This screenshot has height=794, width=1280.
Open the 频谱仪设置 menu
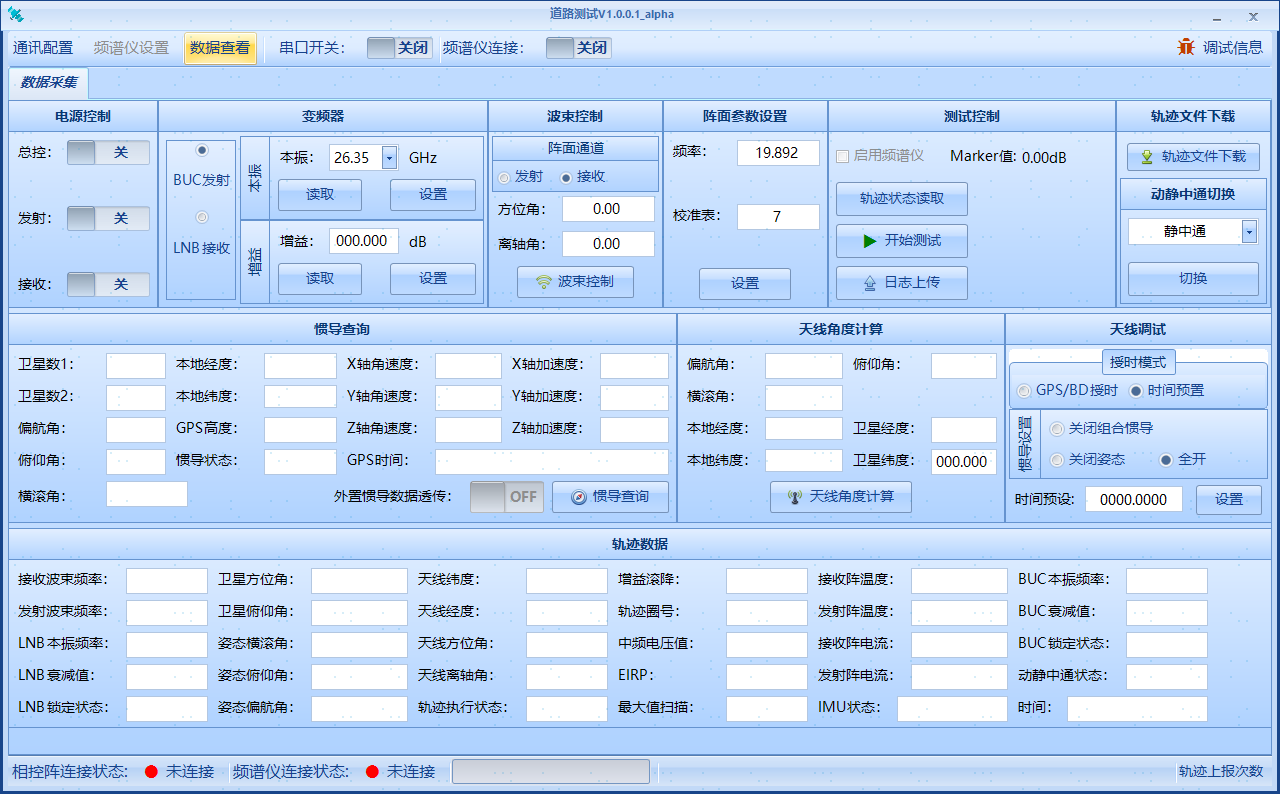pos(131,48)
